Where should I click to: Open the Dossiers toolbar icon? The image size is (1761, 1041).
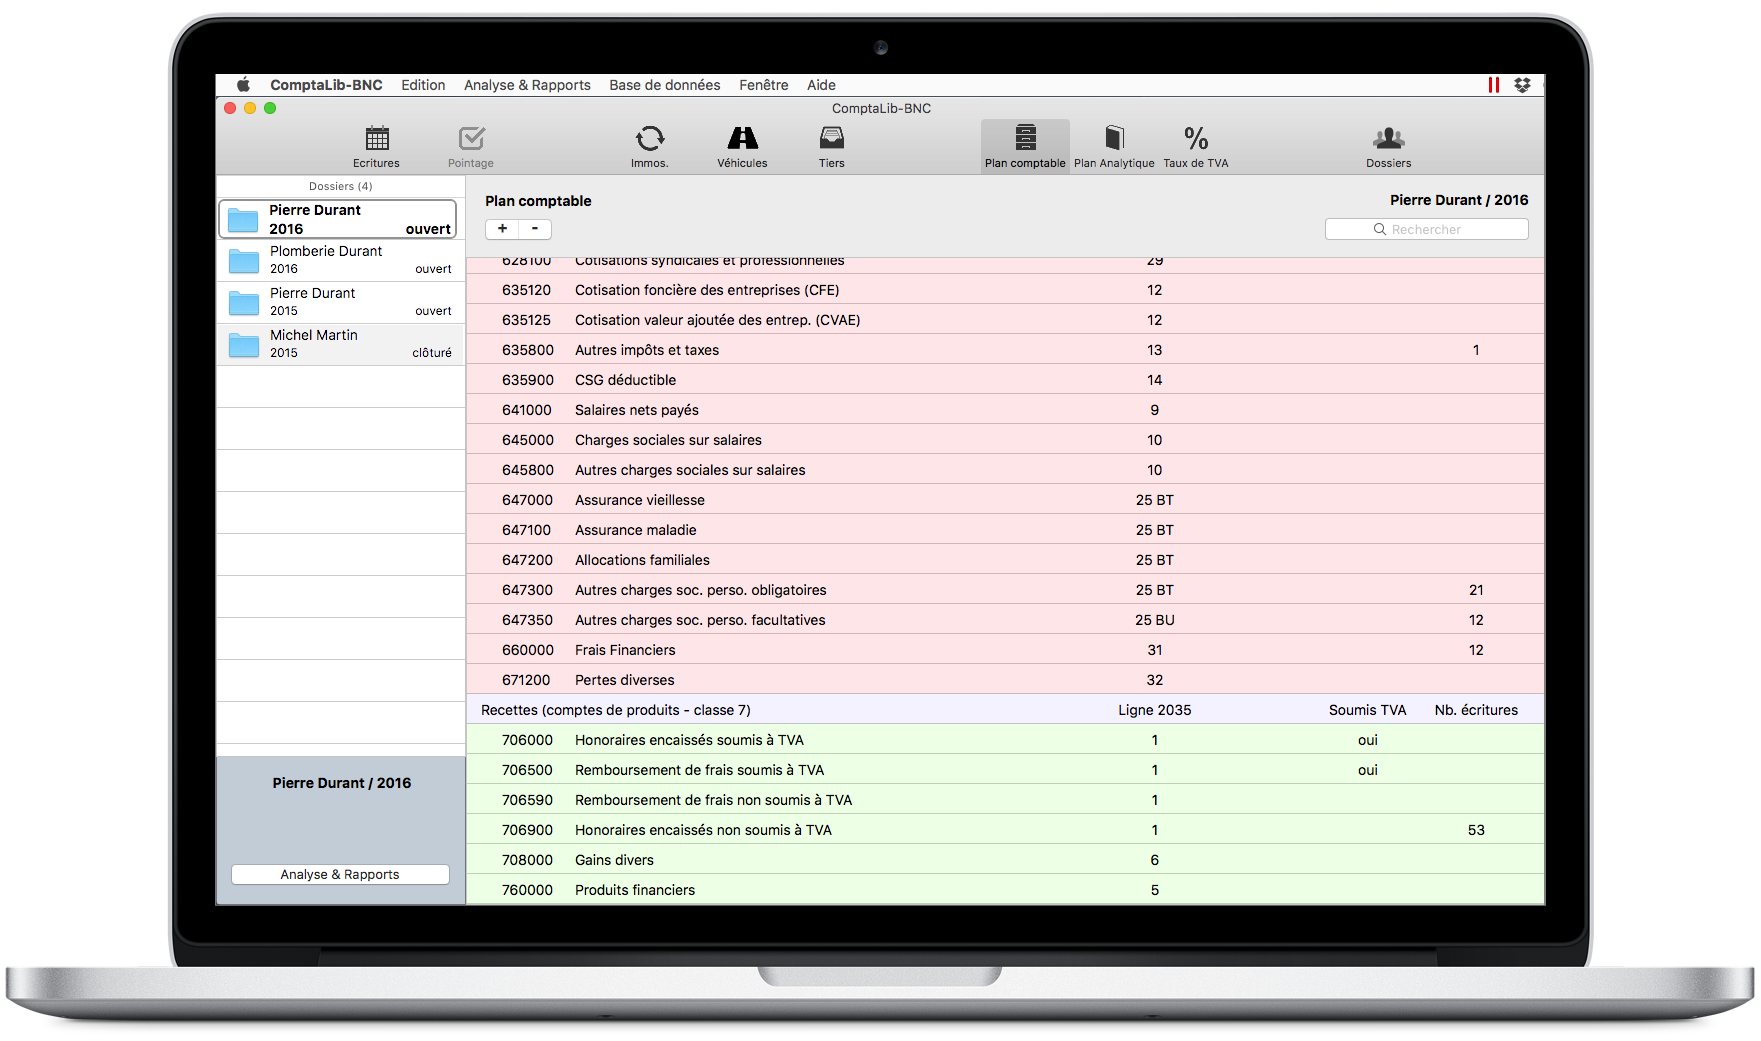(x=1389, y=147)
